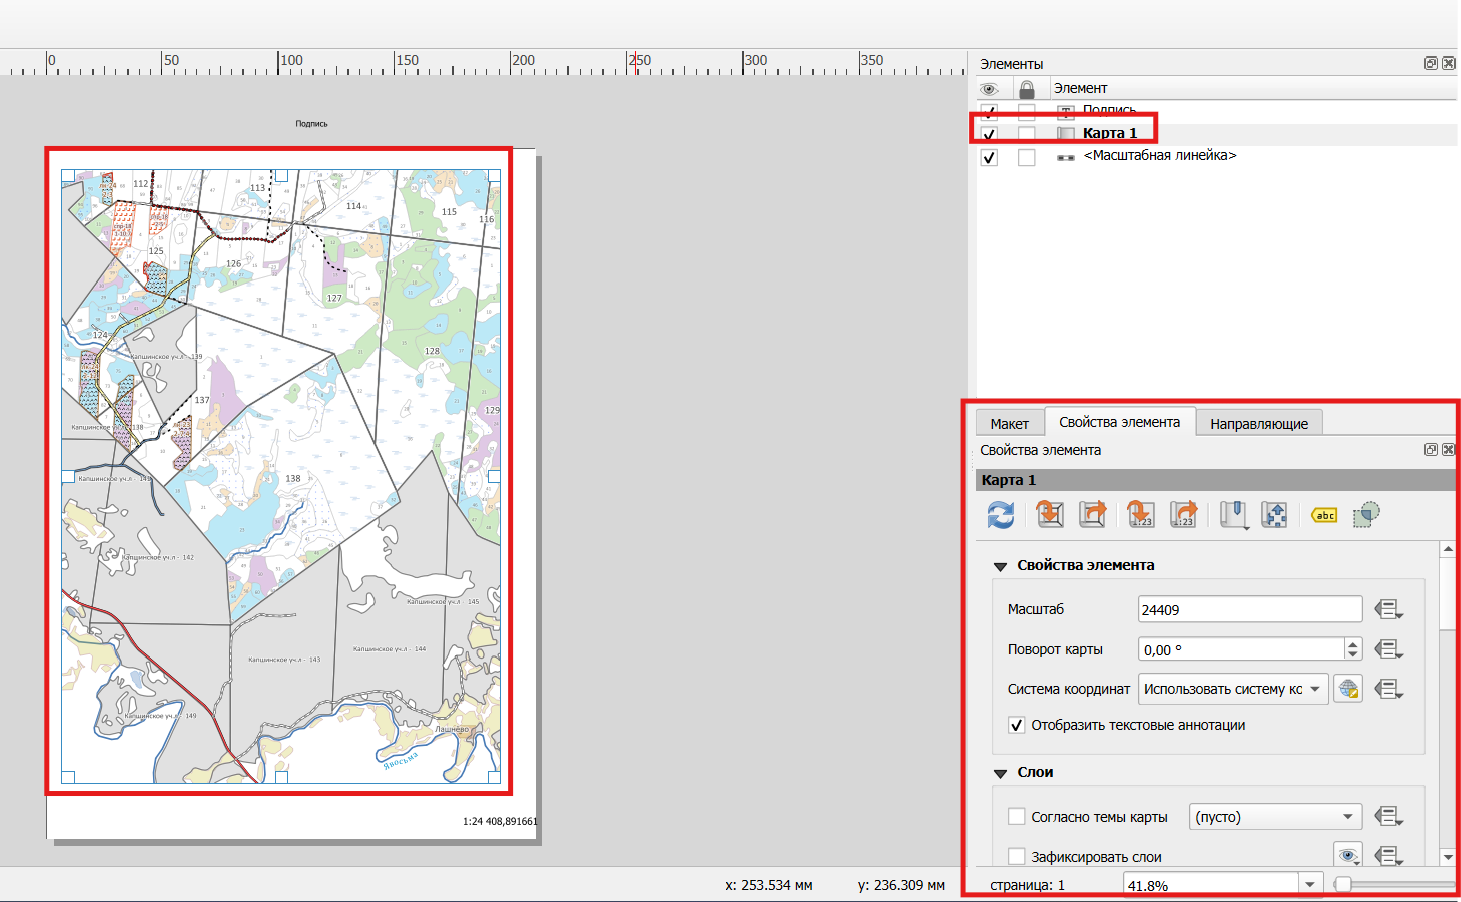
Task: Open the clipping settings icon
Action: pyautogui.click(x=1366, y=515)
